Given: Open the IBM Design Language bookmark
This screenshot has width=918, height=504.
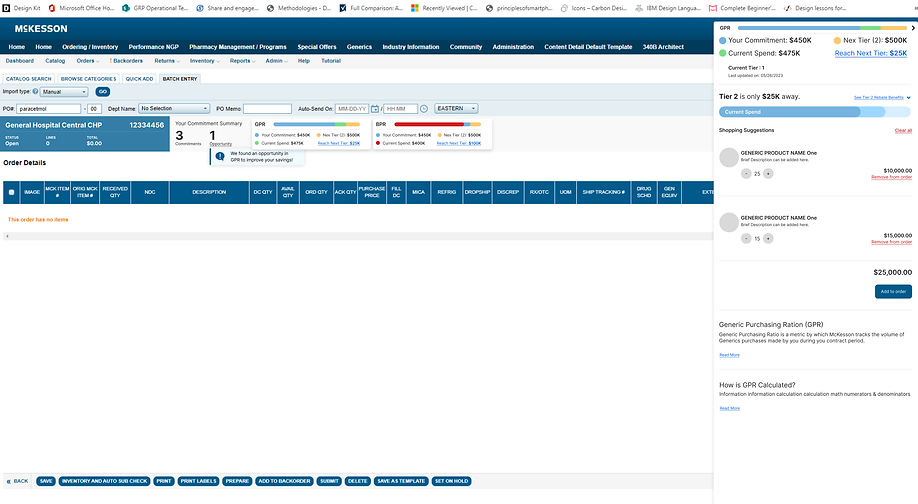Looking at the screenshot, I should pos(668,8).
